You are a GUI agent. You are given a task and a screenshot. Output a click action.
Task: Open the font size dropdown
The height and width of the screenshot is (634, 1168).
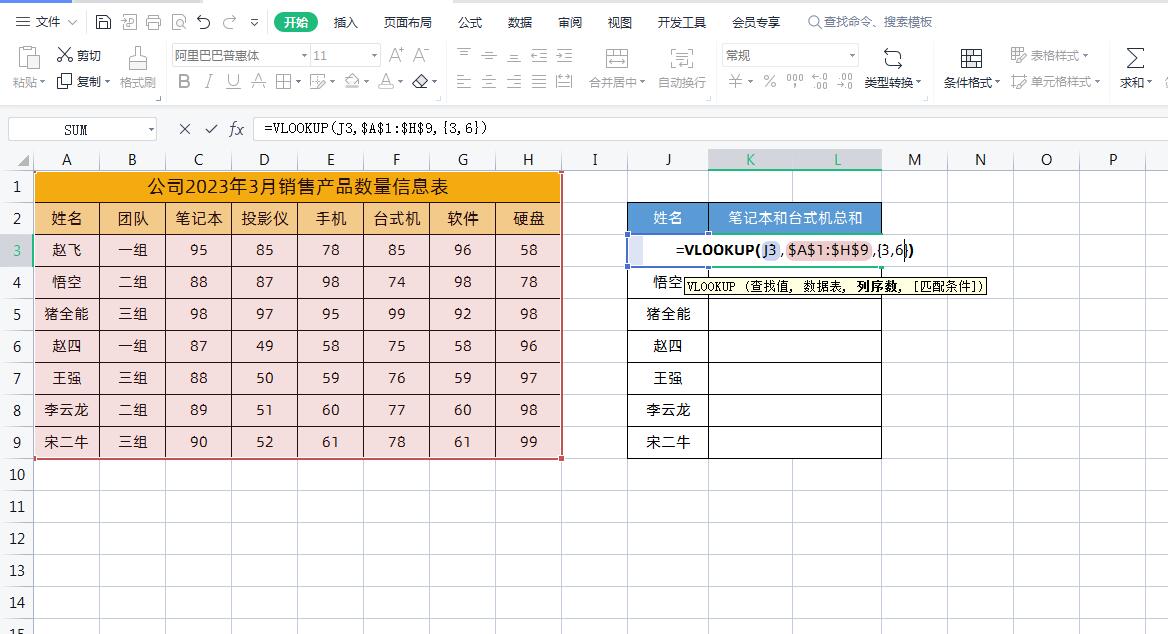pos(374,55)
